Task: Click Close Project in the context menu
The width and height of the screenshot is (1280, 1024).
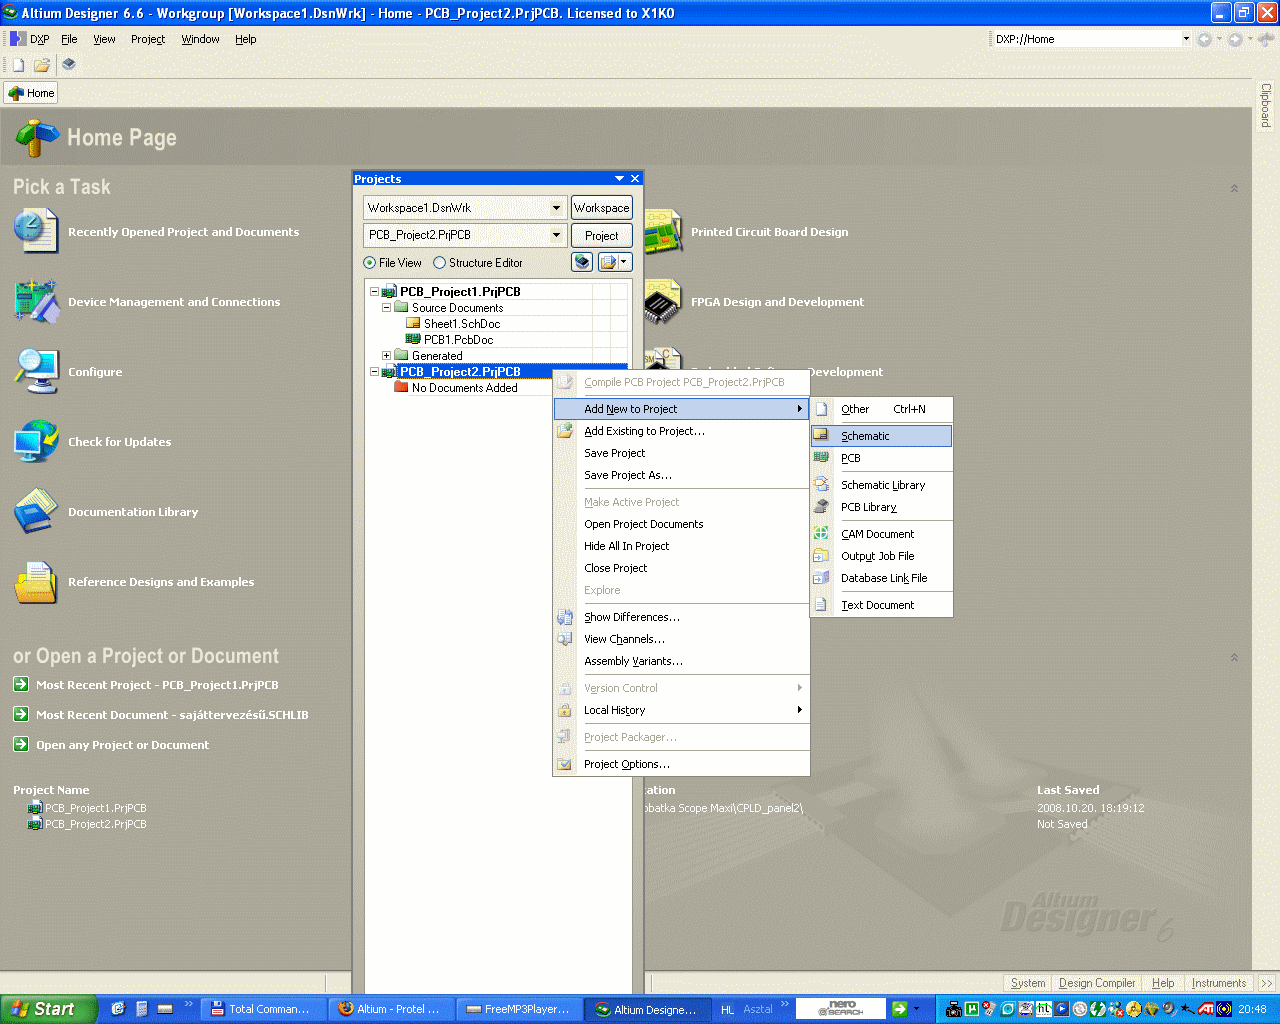Action: pos(681,568)
